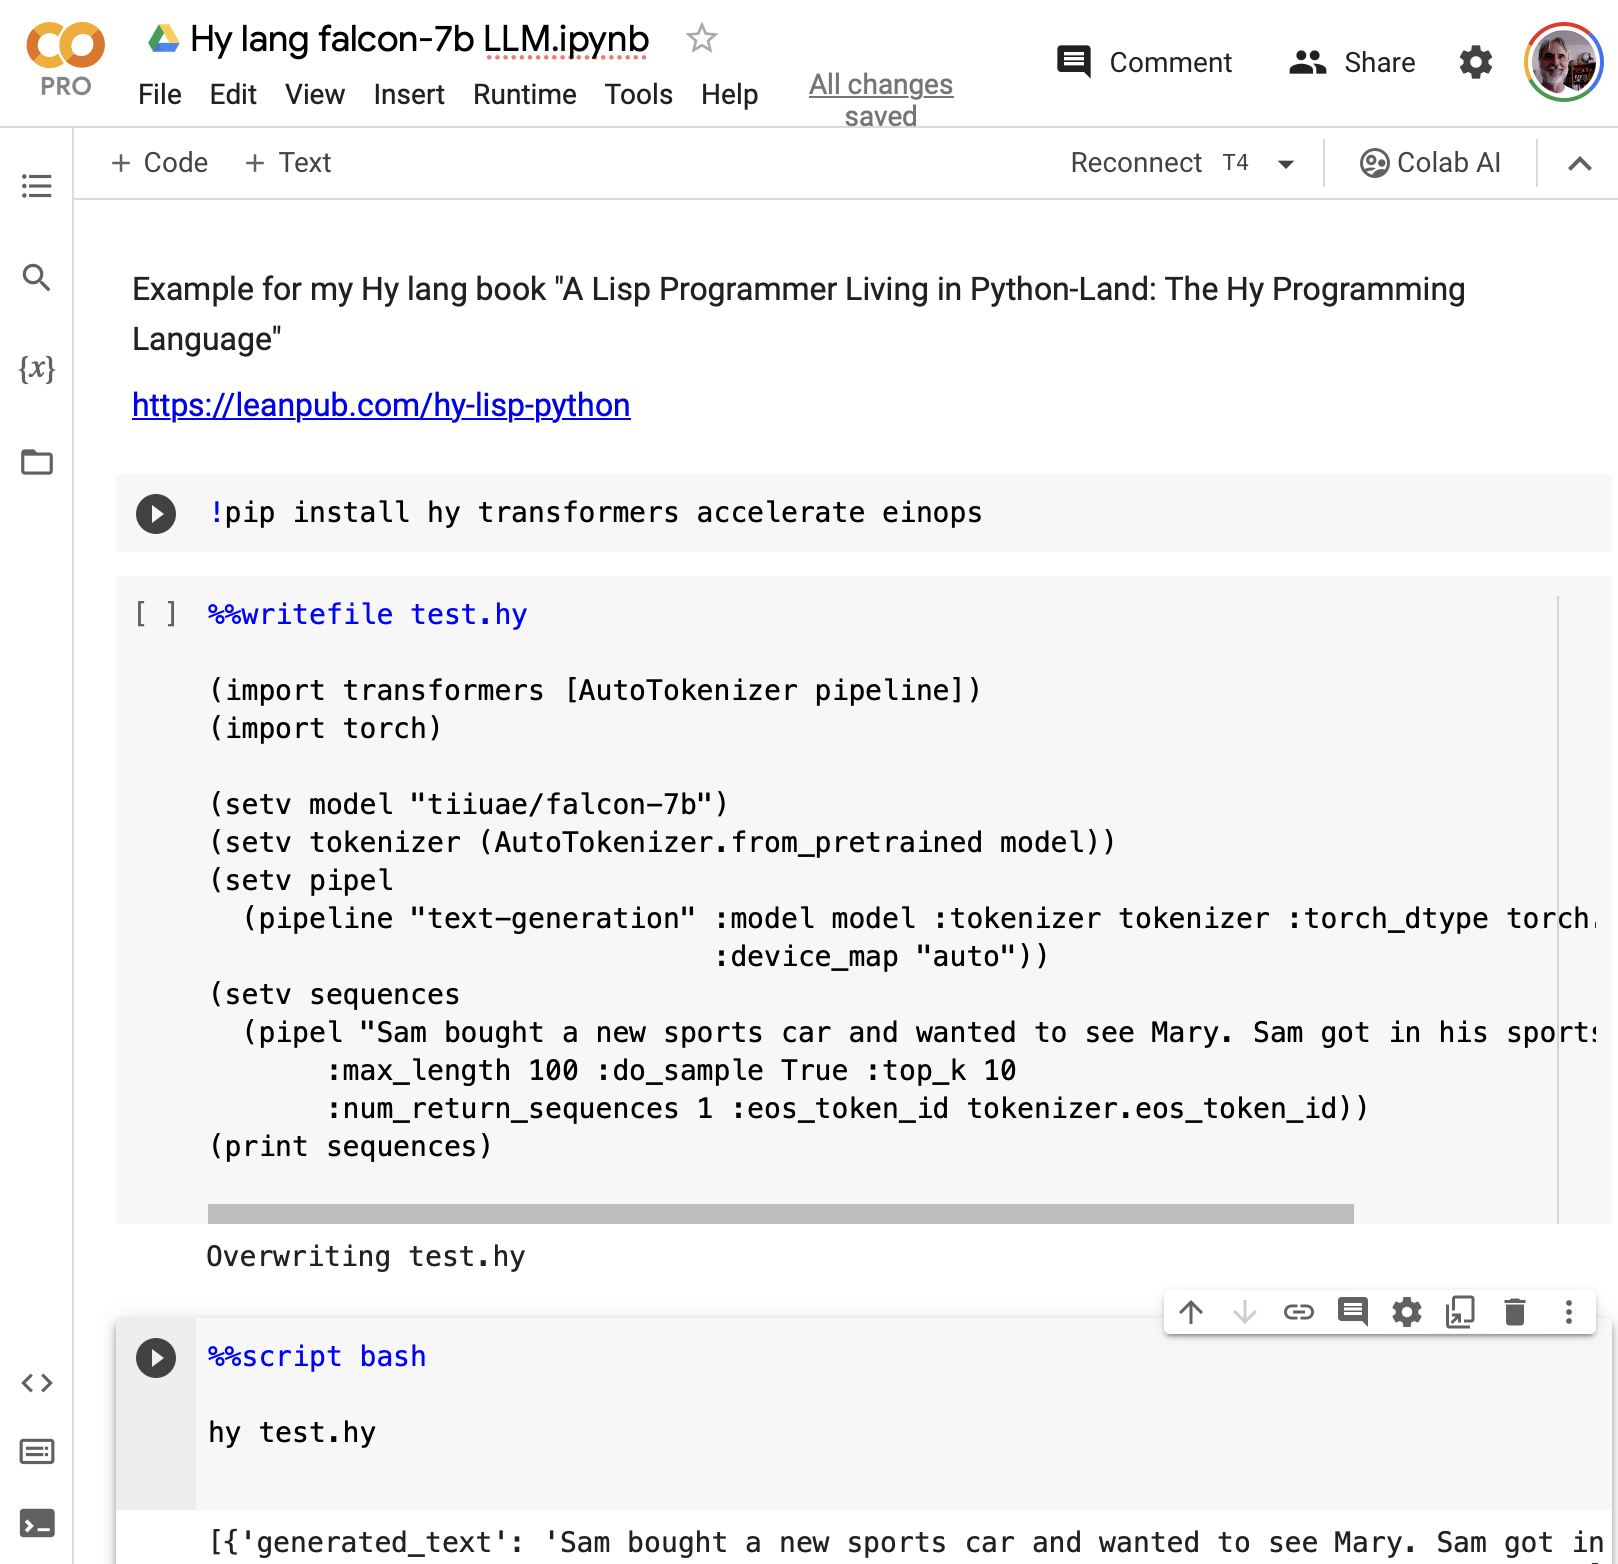Open more cell actions menu
This screenshot has height=1564, width=1618.
click(1568, 1312)
